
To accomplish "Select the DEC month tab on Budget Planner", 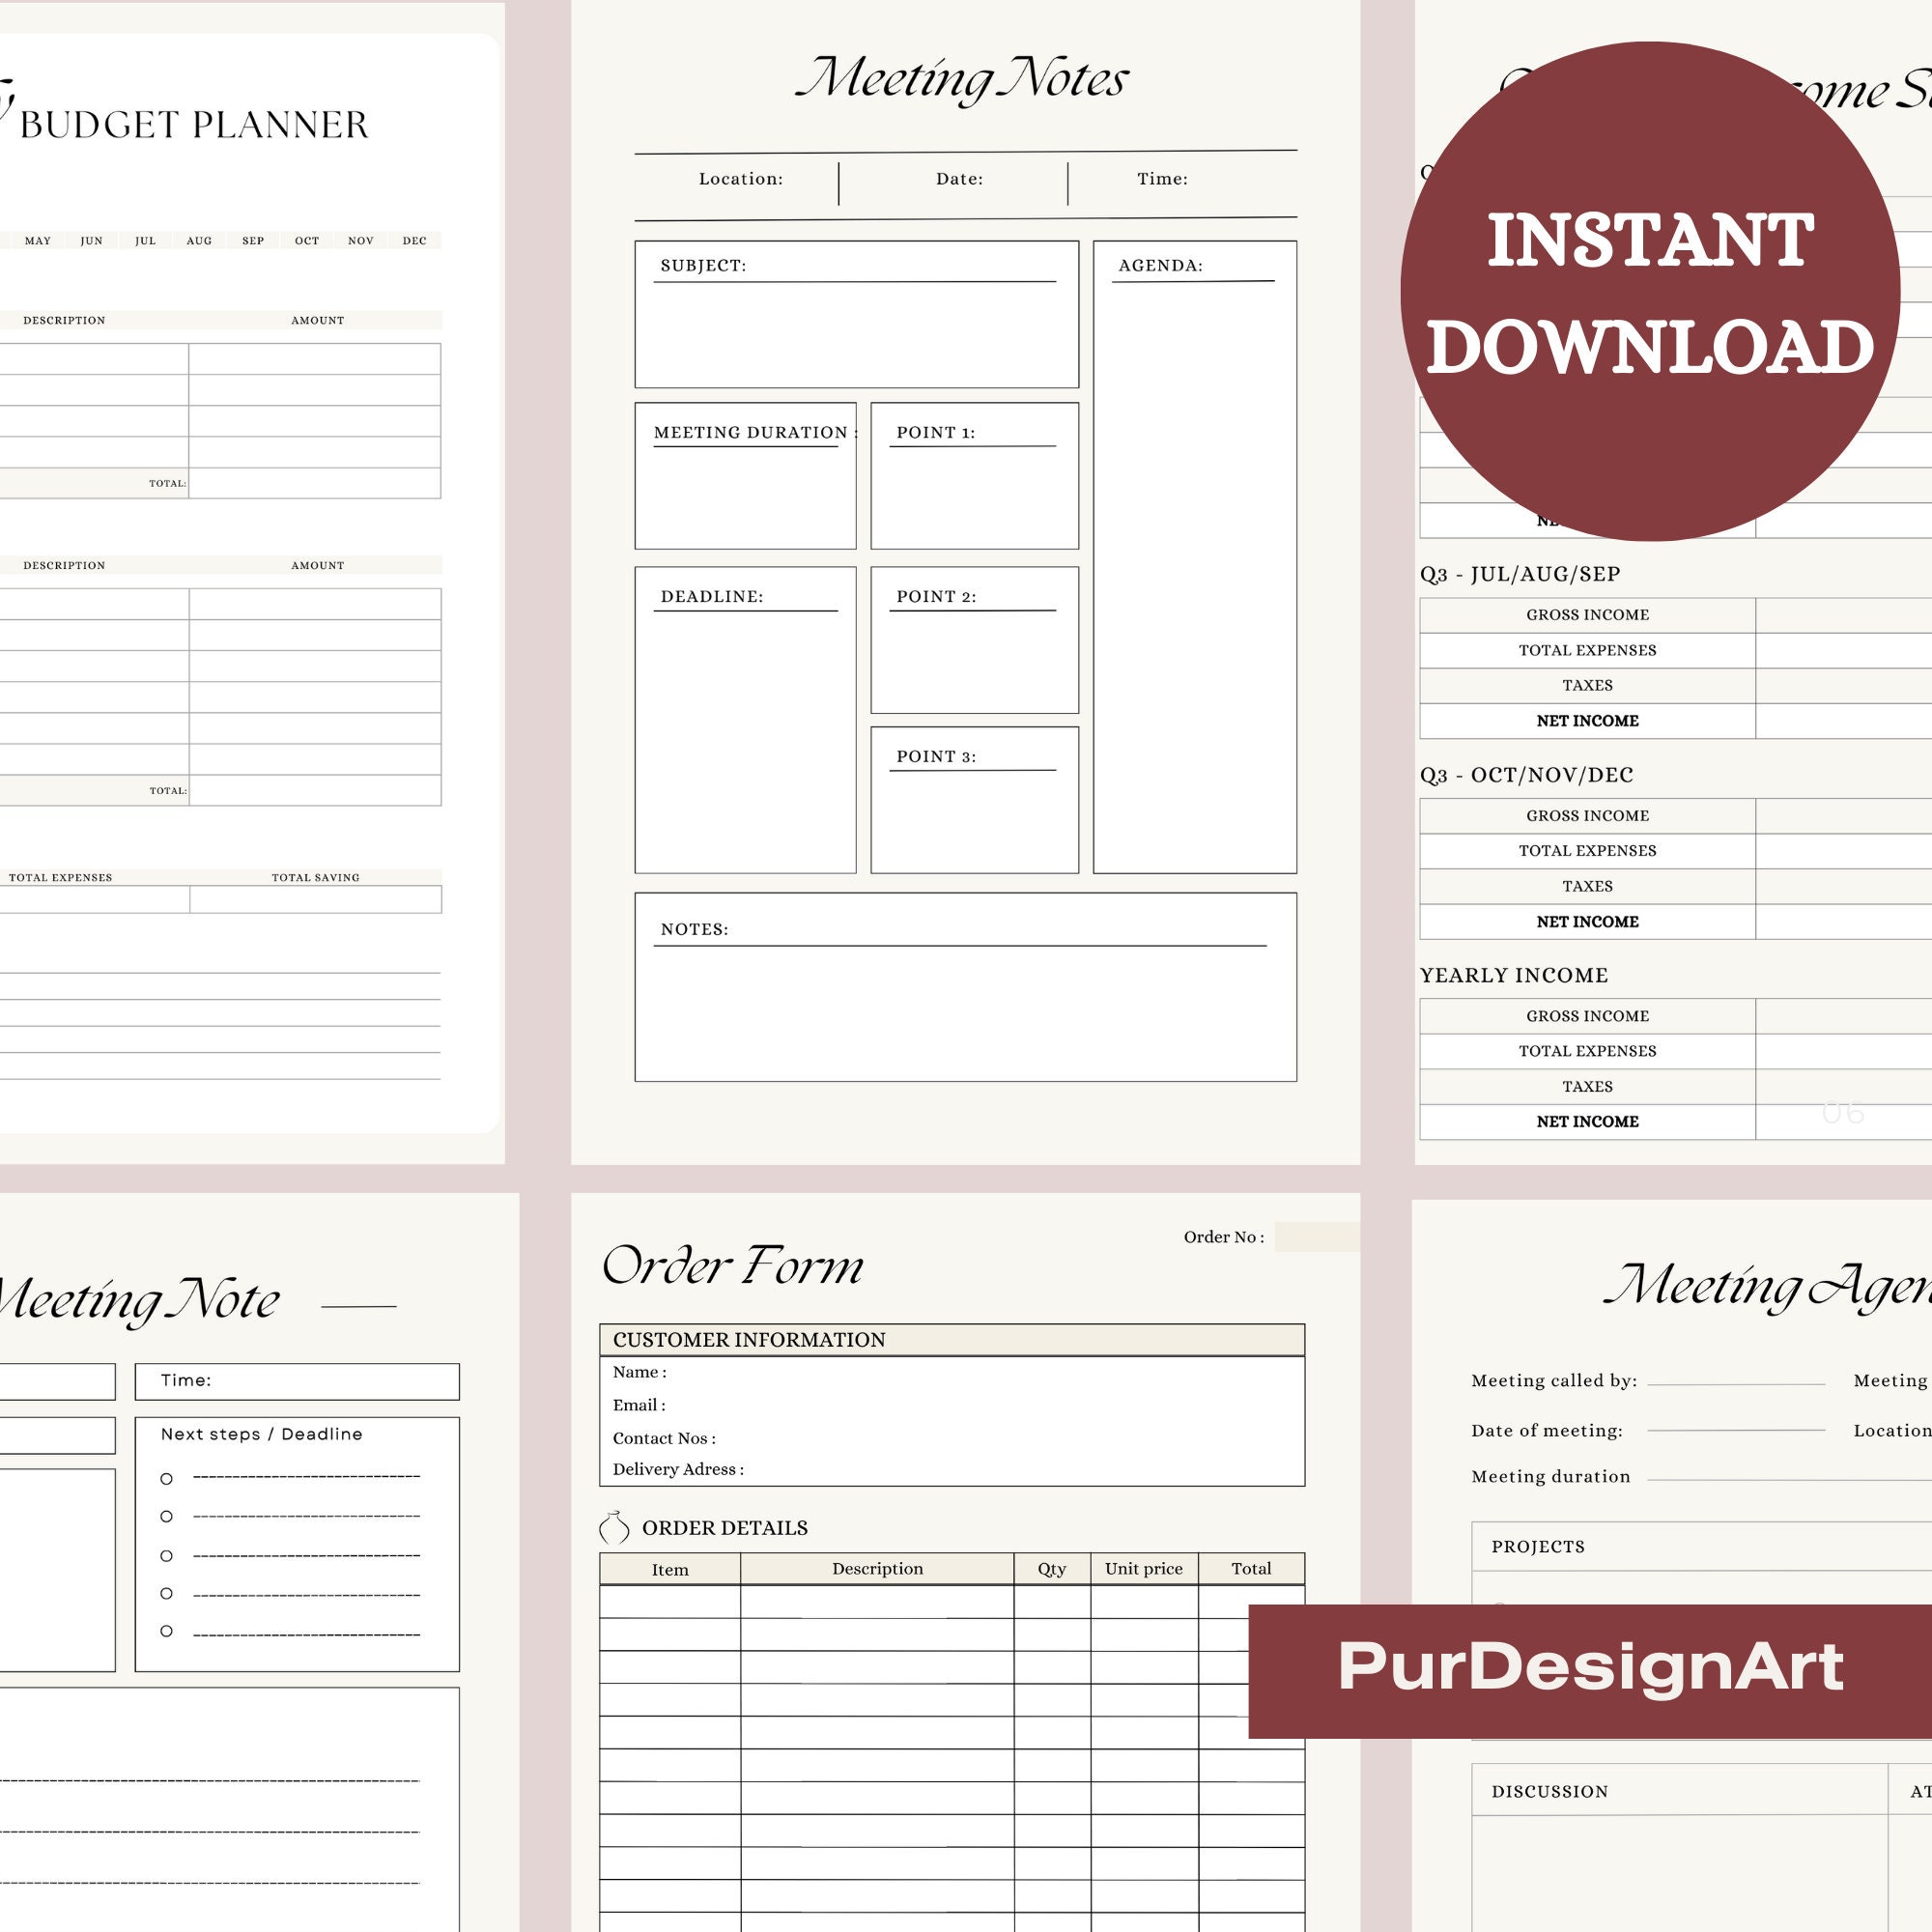I will tap(415, 240).
